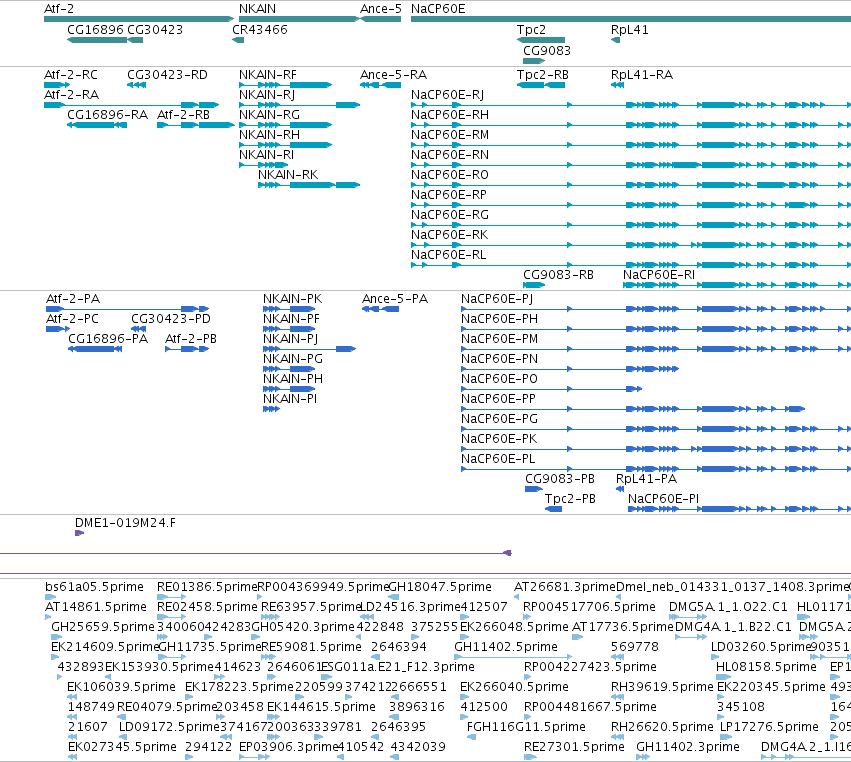Click protein NaCP60E-PP label
The width and height of the screenshot is (851, 762).
coord(498,399)
